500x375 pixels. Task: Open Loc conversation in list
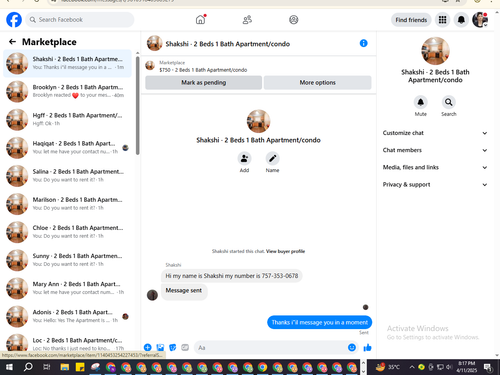tap(67, 343)
